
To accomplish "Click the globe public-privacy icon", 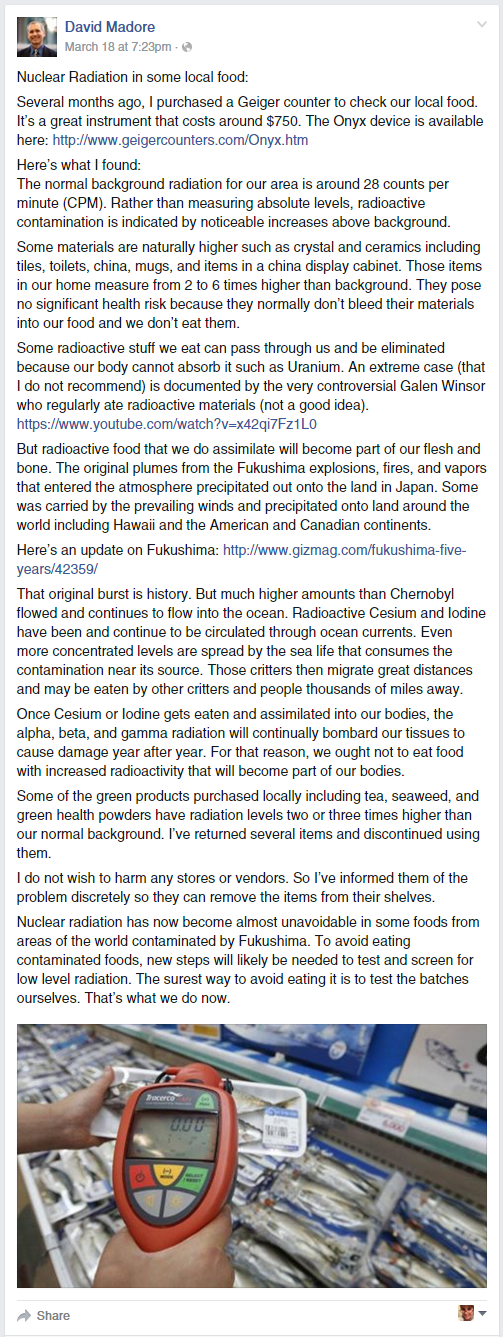I will click(187, 47).
